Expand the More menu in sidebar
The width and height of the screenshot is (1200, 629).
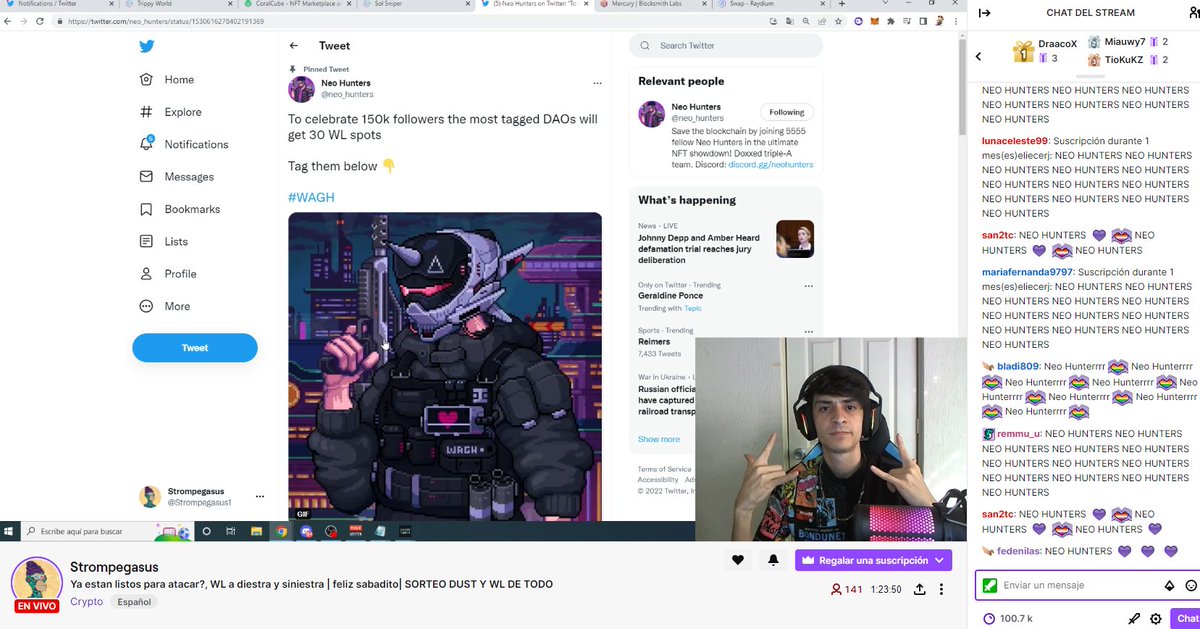[165, 306]
